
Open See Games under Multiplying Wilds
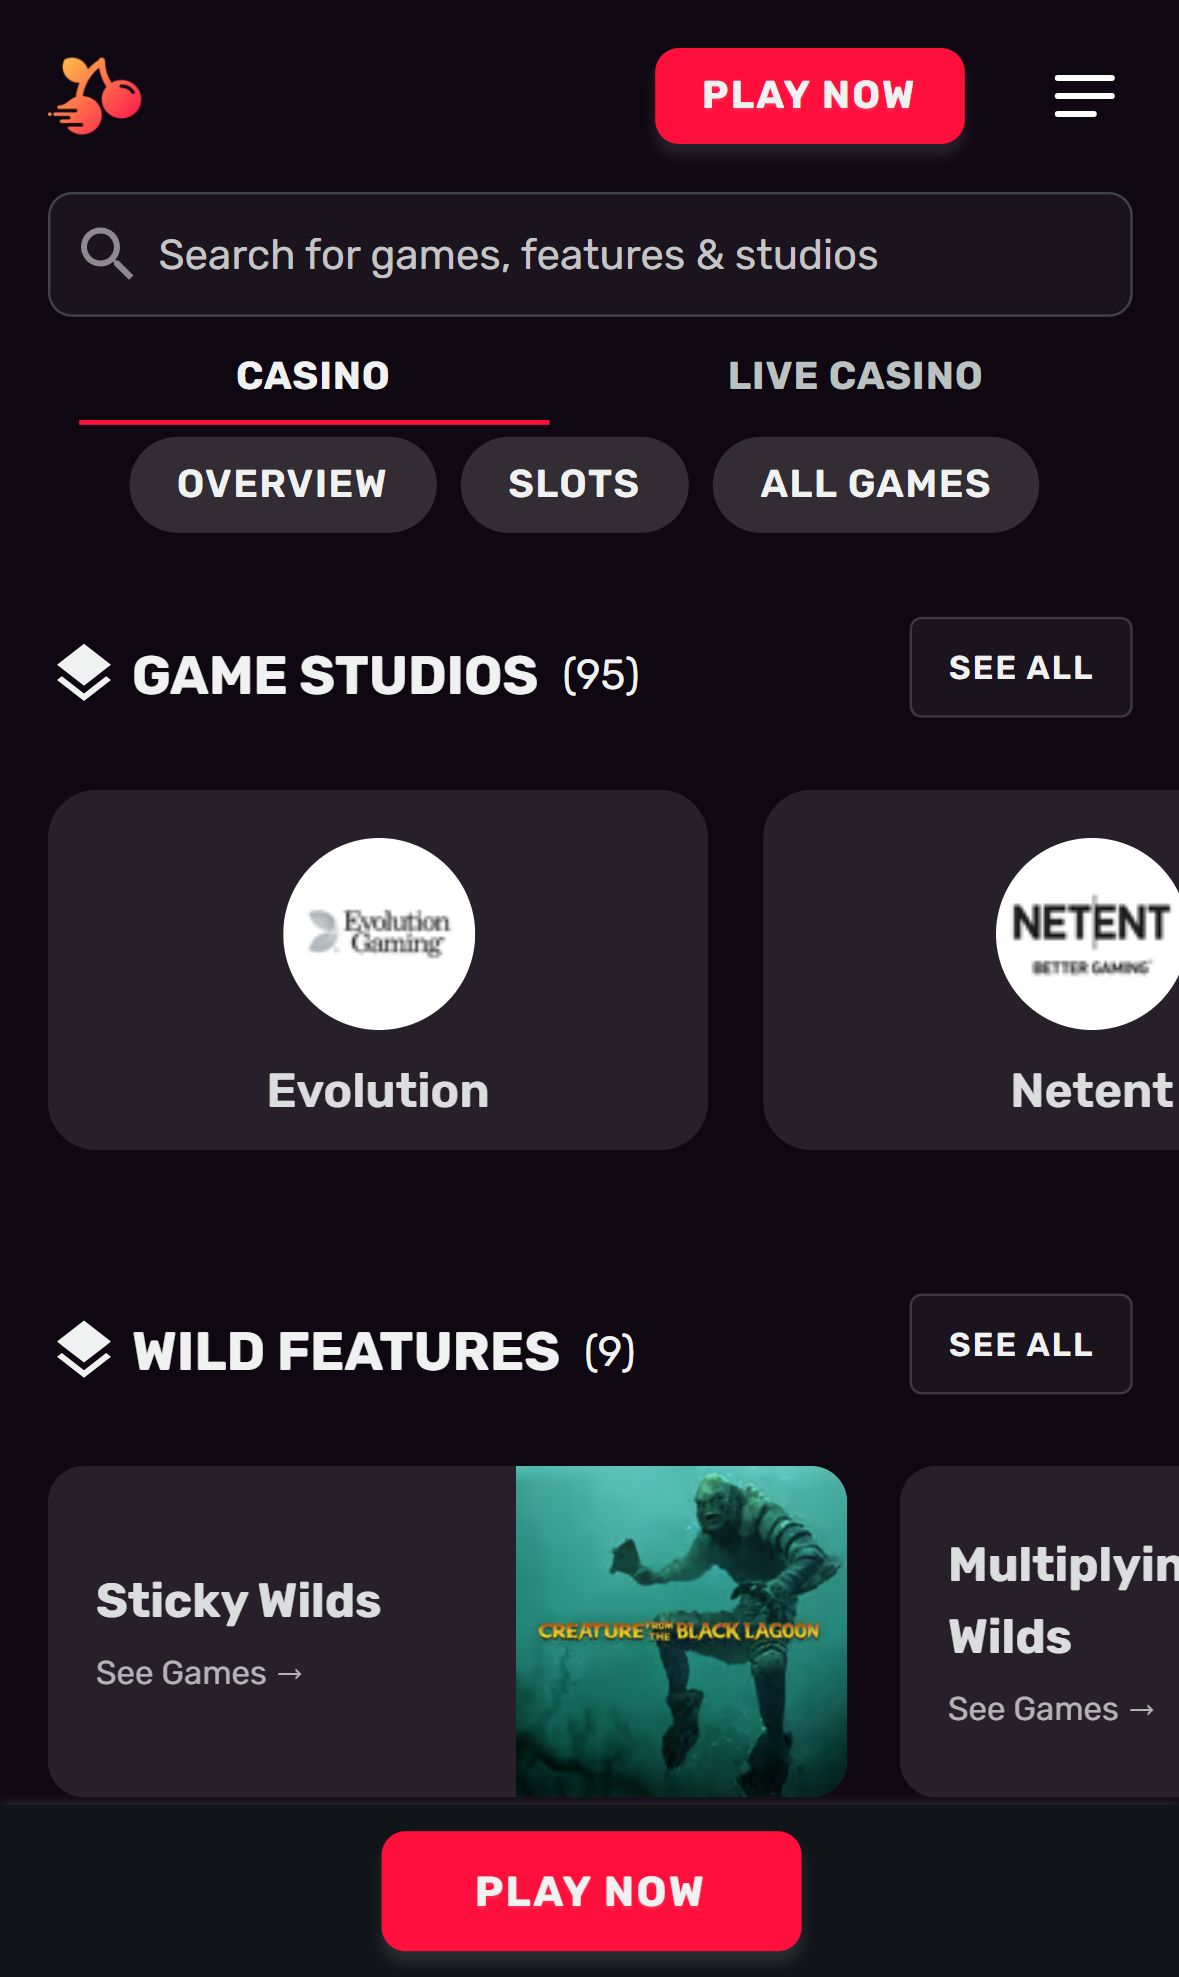[1051, 1709]
